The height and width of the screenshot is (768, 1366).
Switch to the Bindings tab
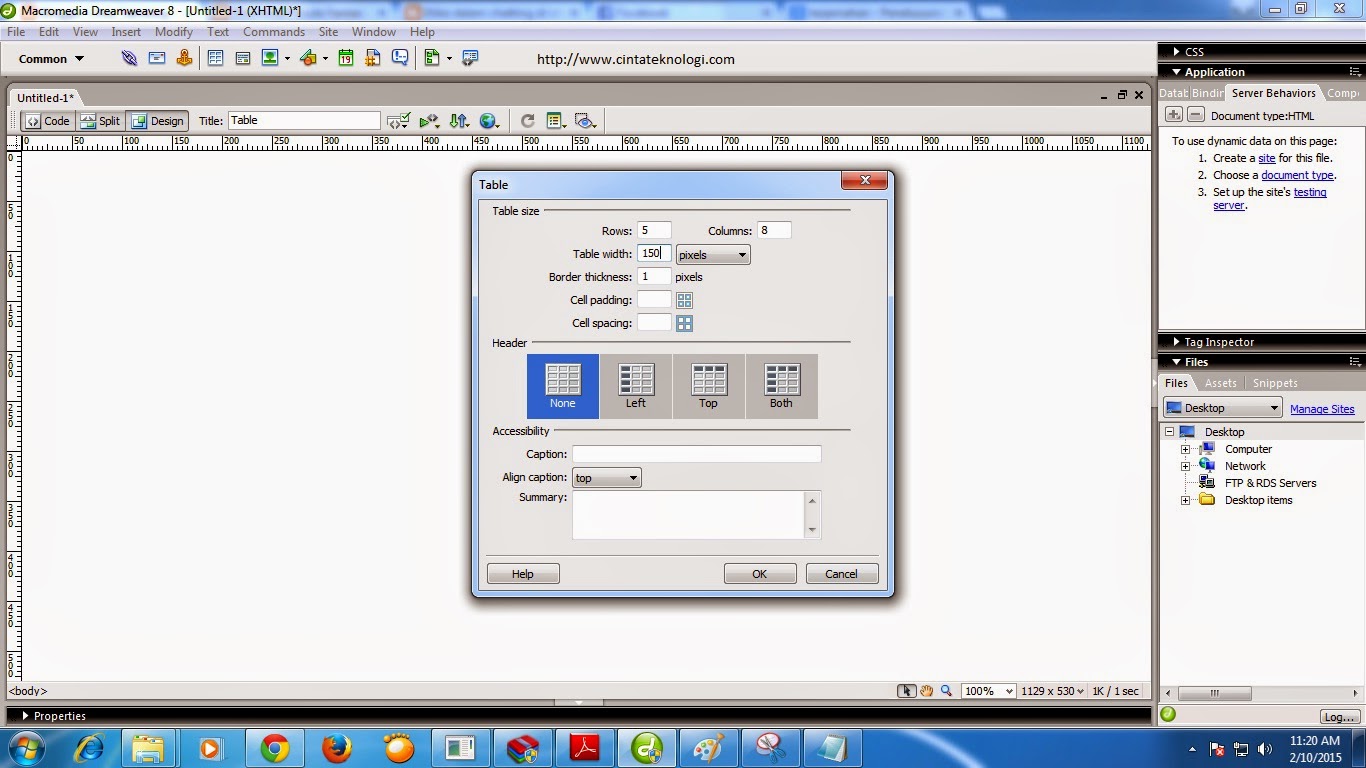tap(1208, 93)
